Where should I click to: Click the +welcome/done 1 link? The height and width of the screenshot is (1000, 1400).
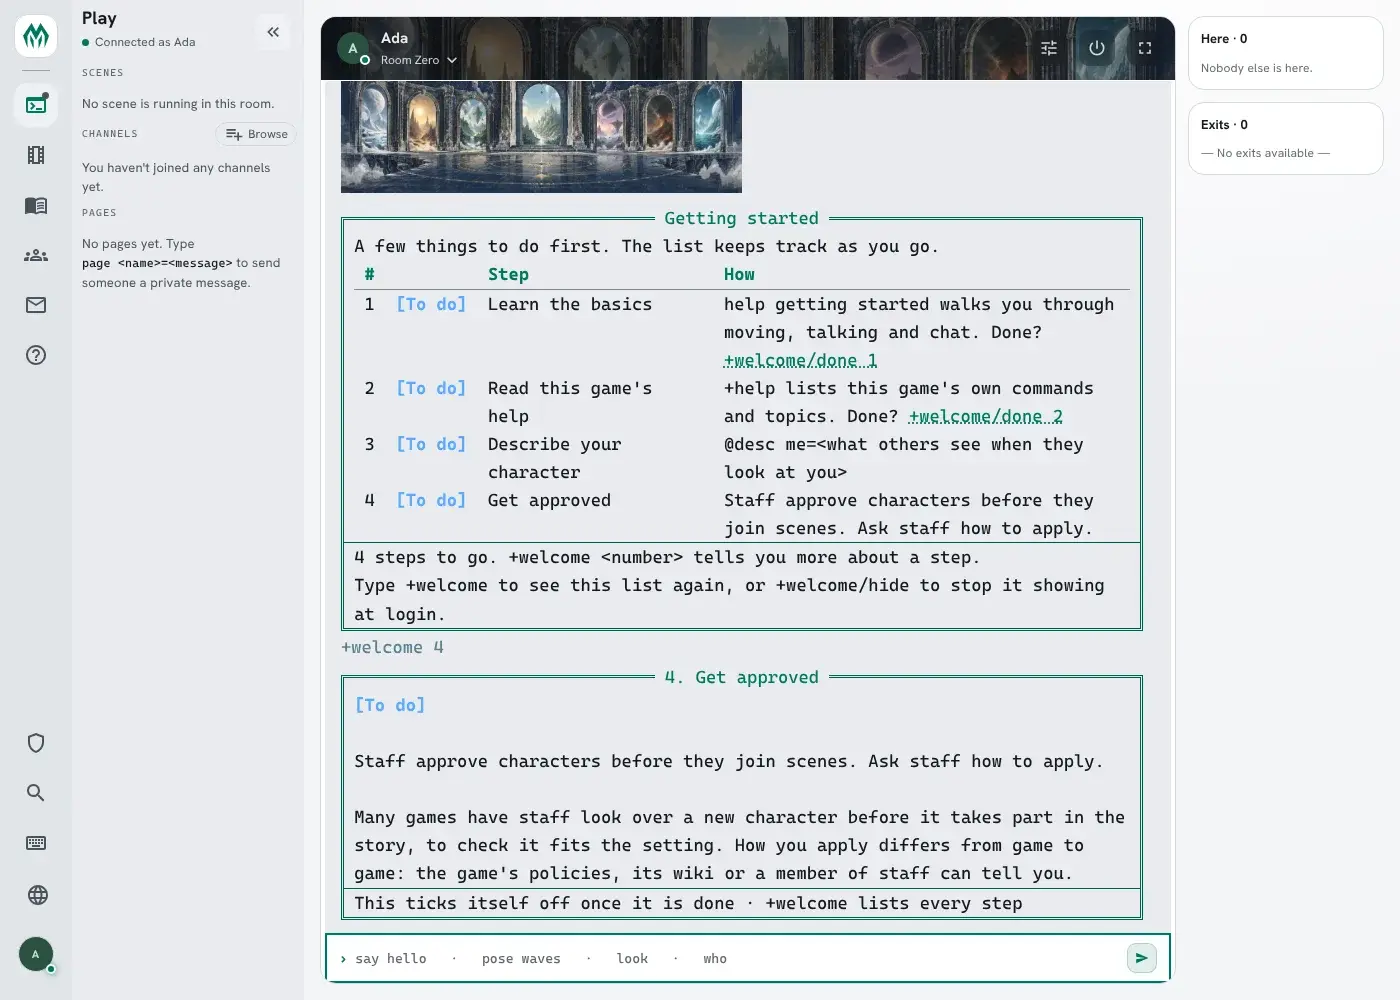tap(800, 360)
